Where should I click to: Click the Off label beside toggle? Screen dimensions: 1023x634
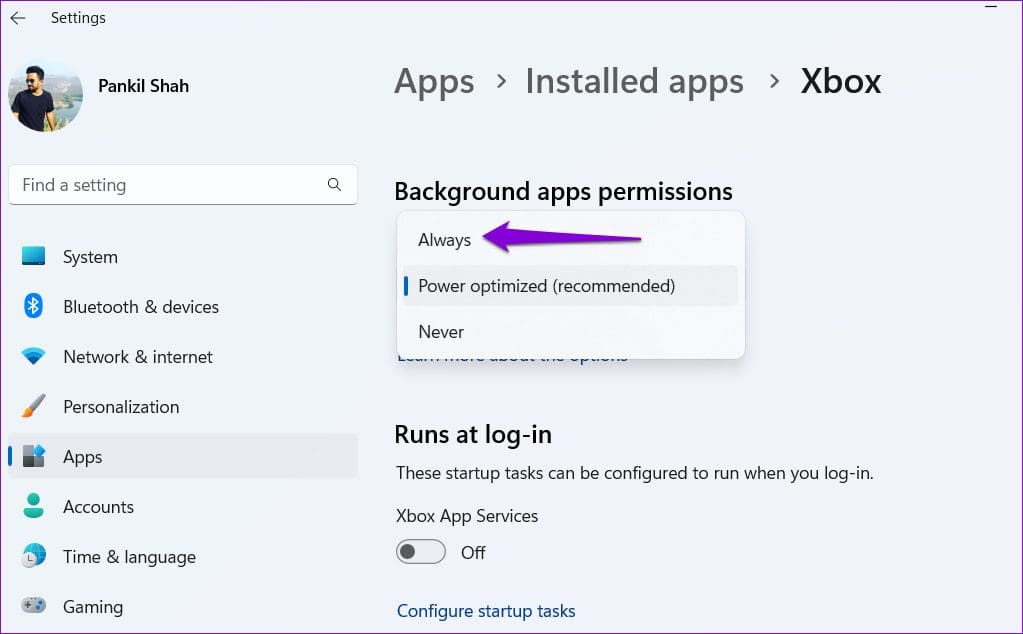473,552
